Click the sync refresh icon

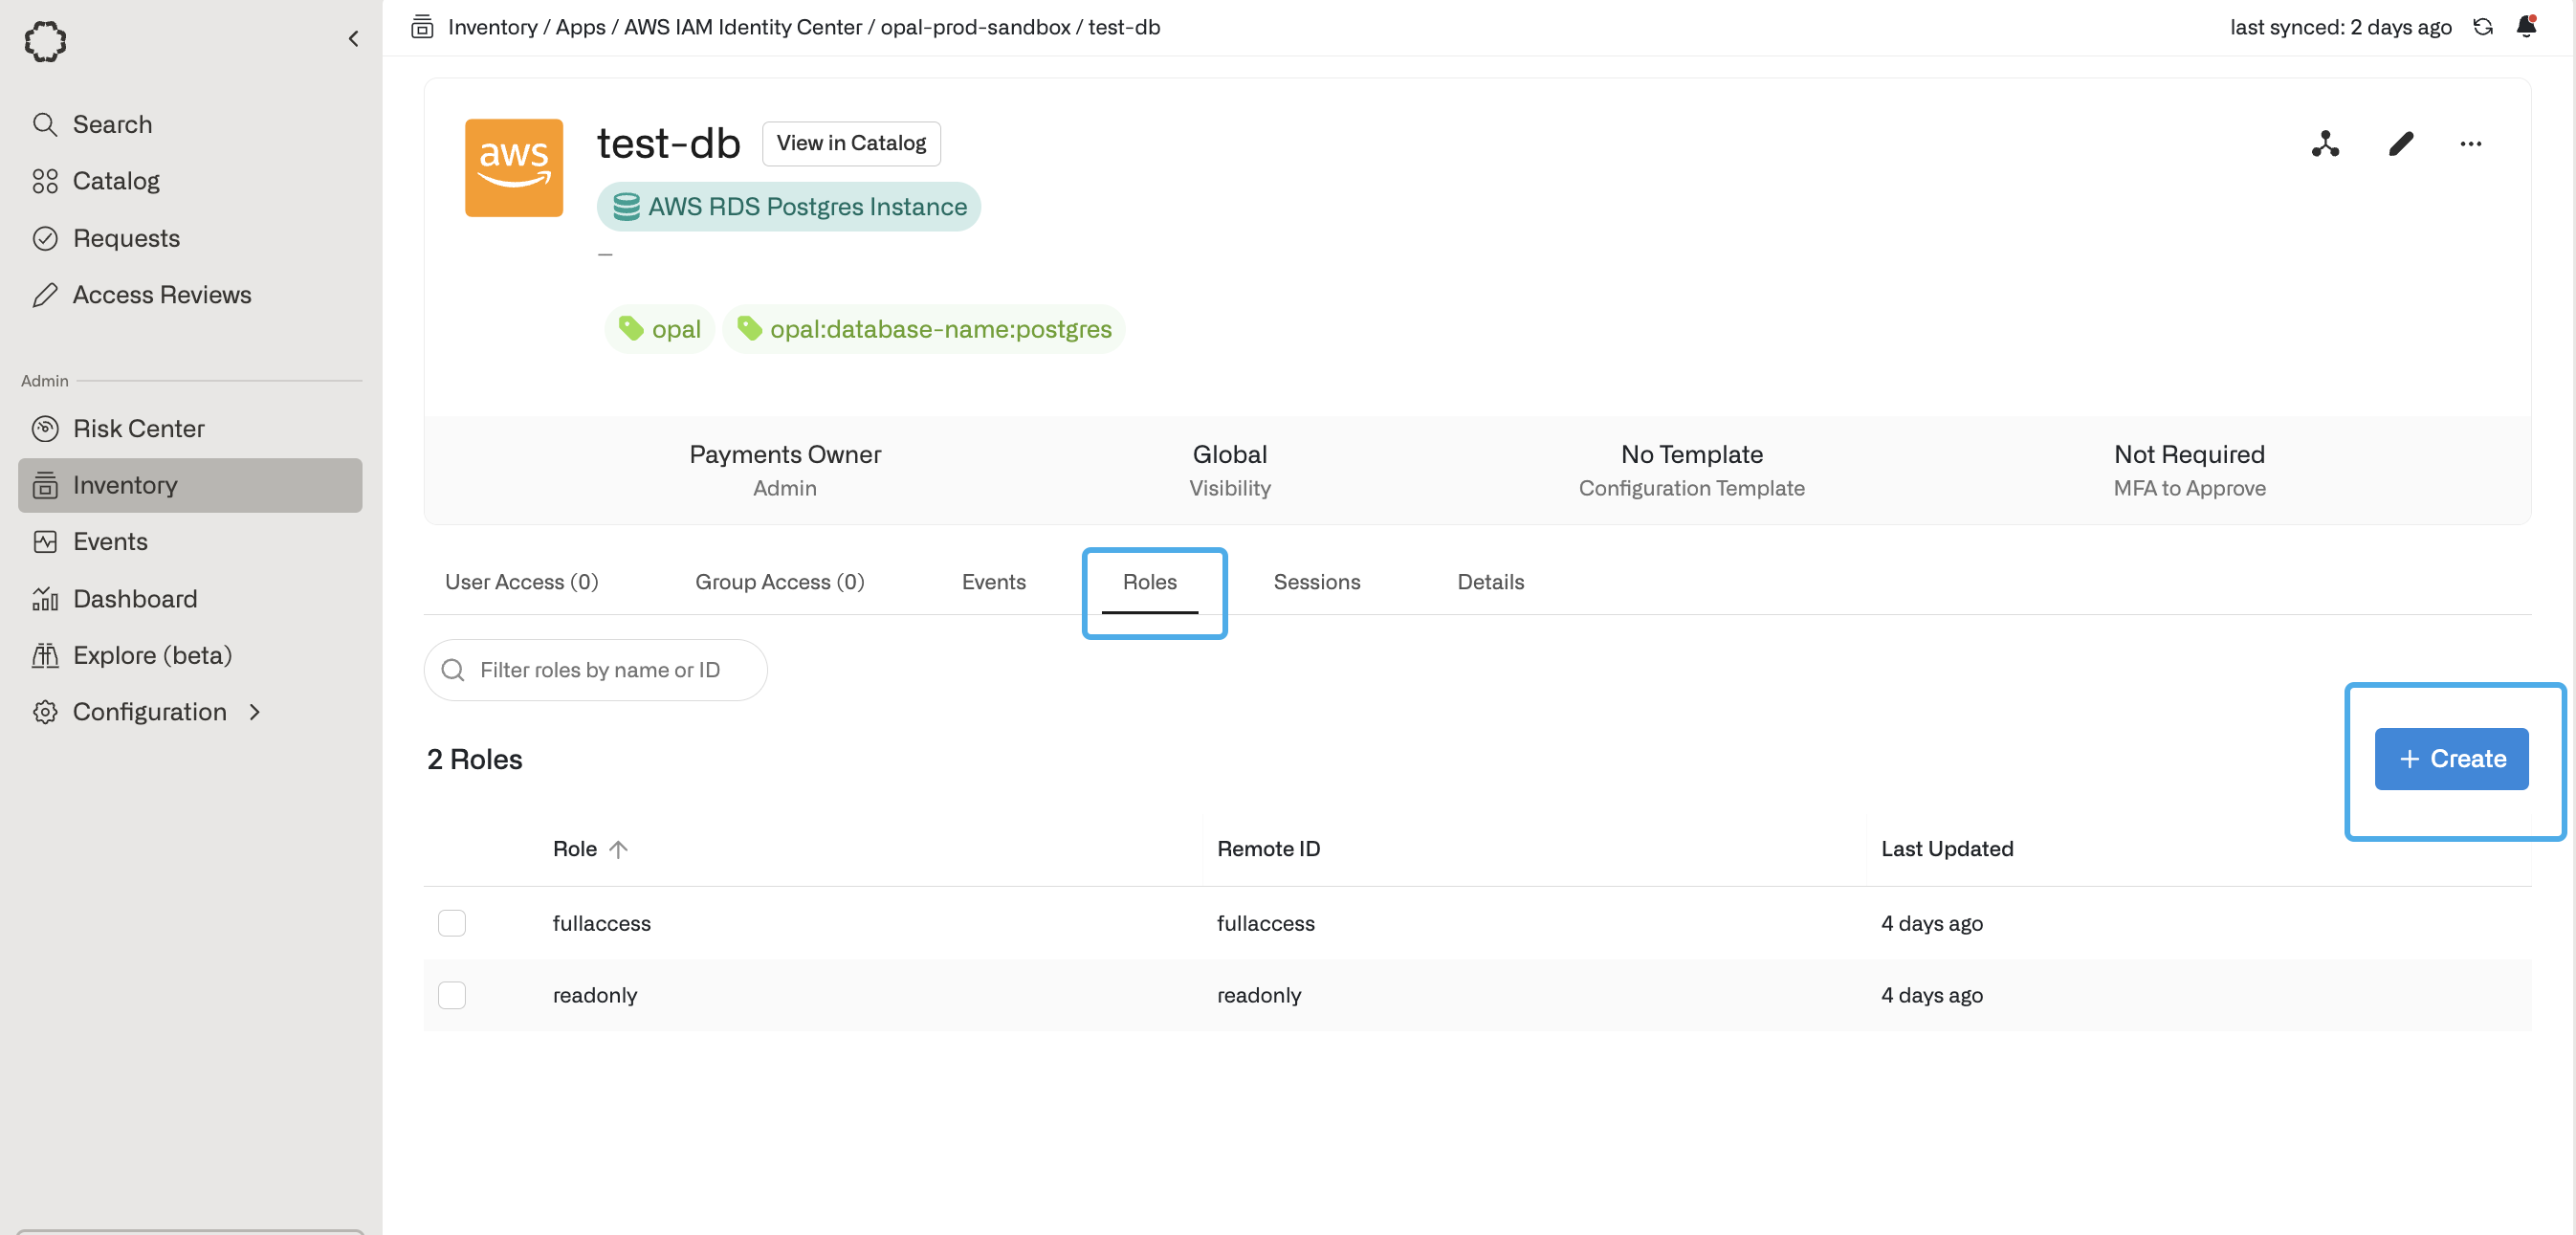click(2483, 27)
